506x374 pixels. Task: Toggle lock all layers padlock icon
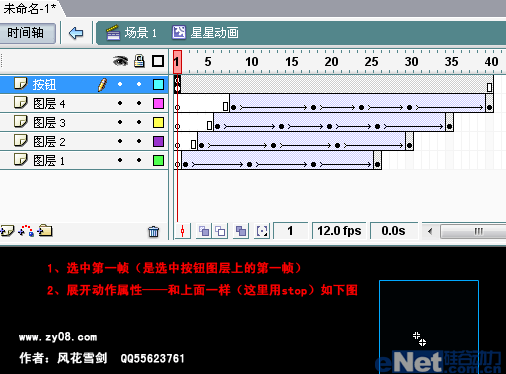tap(139, 61)
